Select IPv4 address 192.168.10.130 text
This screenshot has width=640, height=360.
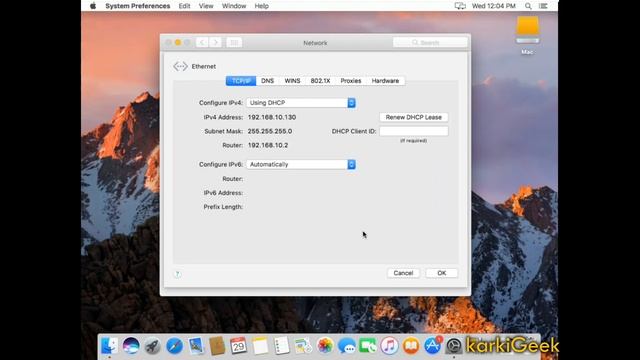tap(272, 117)
